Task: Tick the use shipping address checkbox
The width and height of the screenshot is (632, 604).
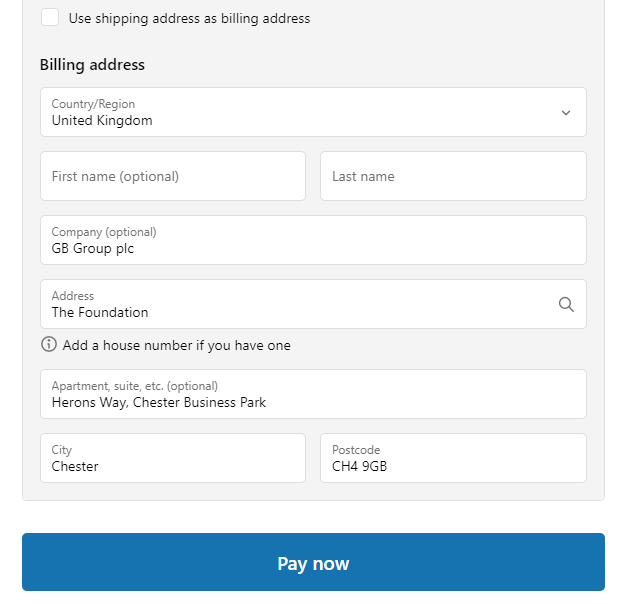Action: point(50,17)
